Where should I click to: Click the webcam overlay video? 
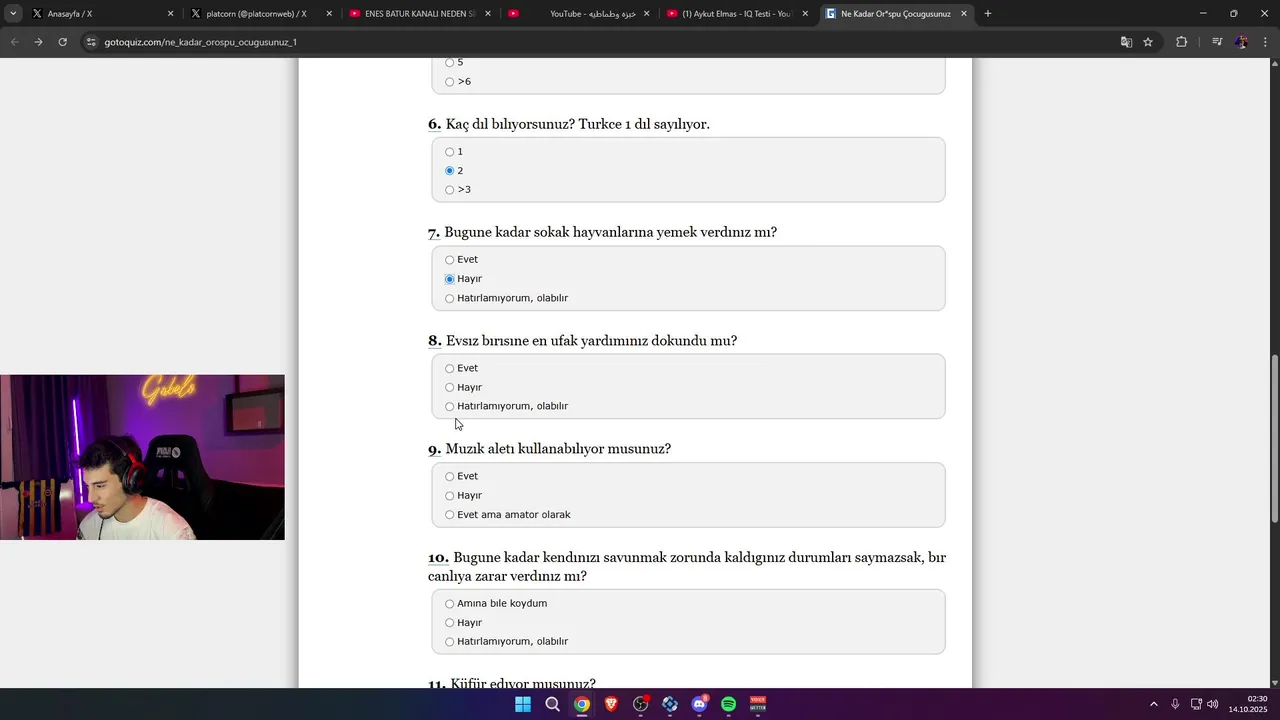tap(142, 457)
